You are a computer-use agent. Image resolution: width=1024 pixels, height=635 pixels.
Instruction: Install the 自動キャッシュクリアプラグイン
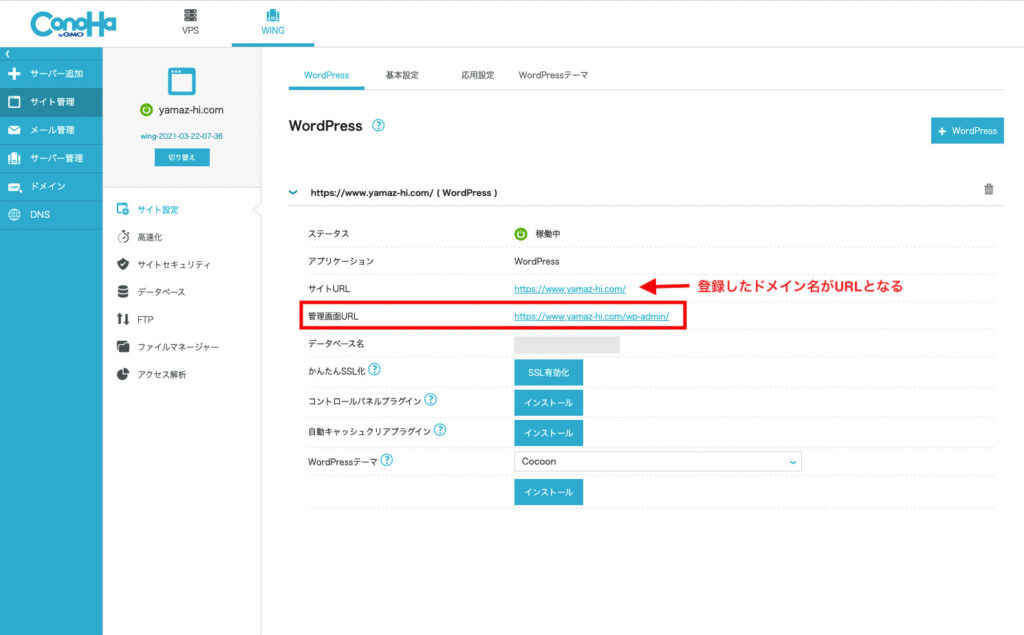(549, 432)
